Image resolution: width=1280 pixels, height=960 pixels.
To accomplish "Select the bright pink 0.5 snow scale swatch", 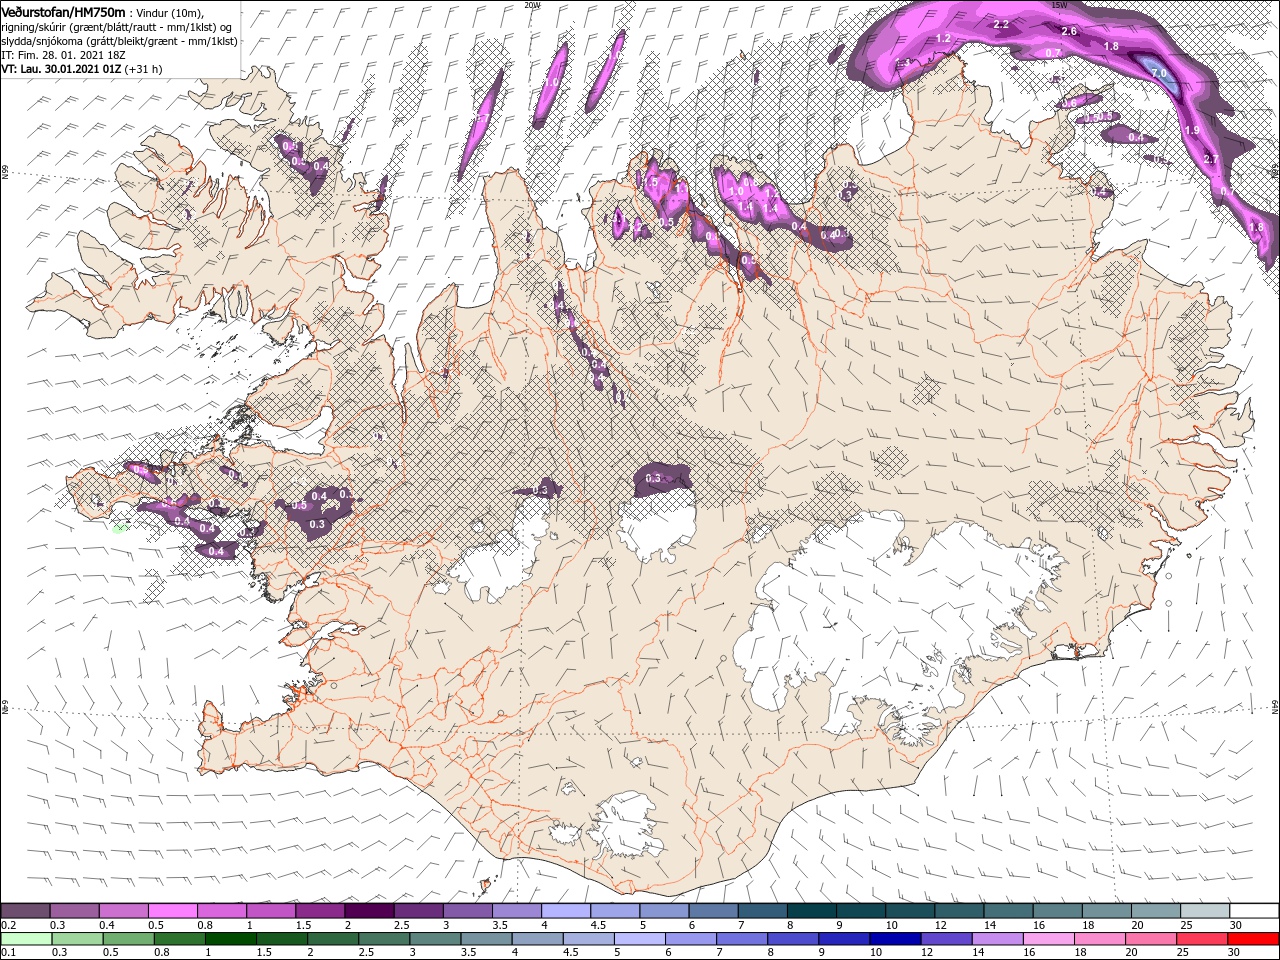I will [172, 911].
